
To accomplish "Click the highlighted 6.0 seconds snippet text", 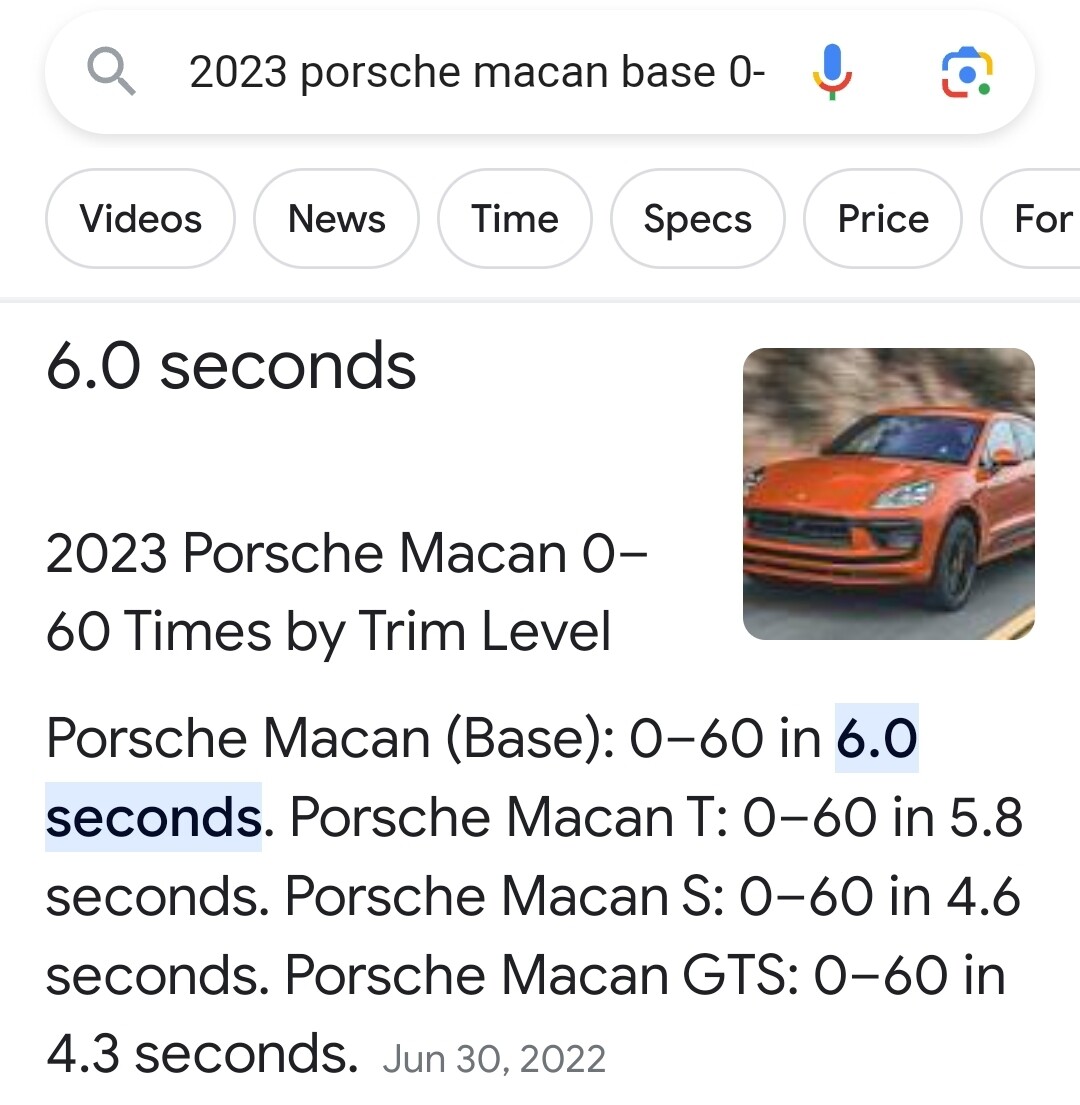I will point(482,777).
